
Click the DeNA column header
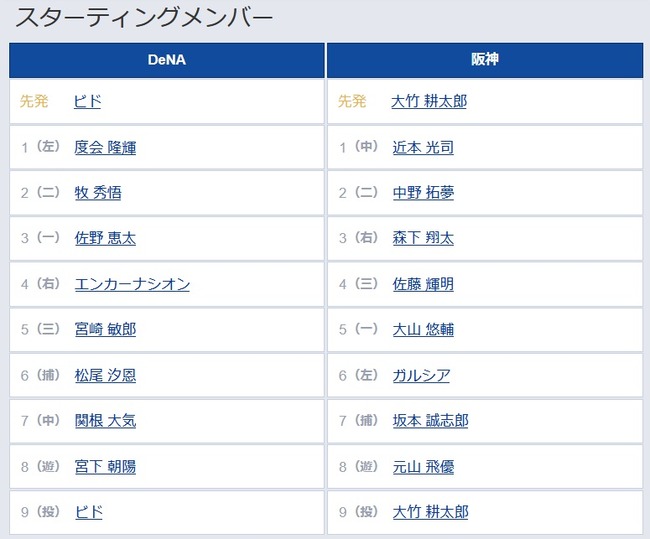[167, 60]
